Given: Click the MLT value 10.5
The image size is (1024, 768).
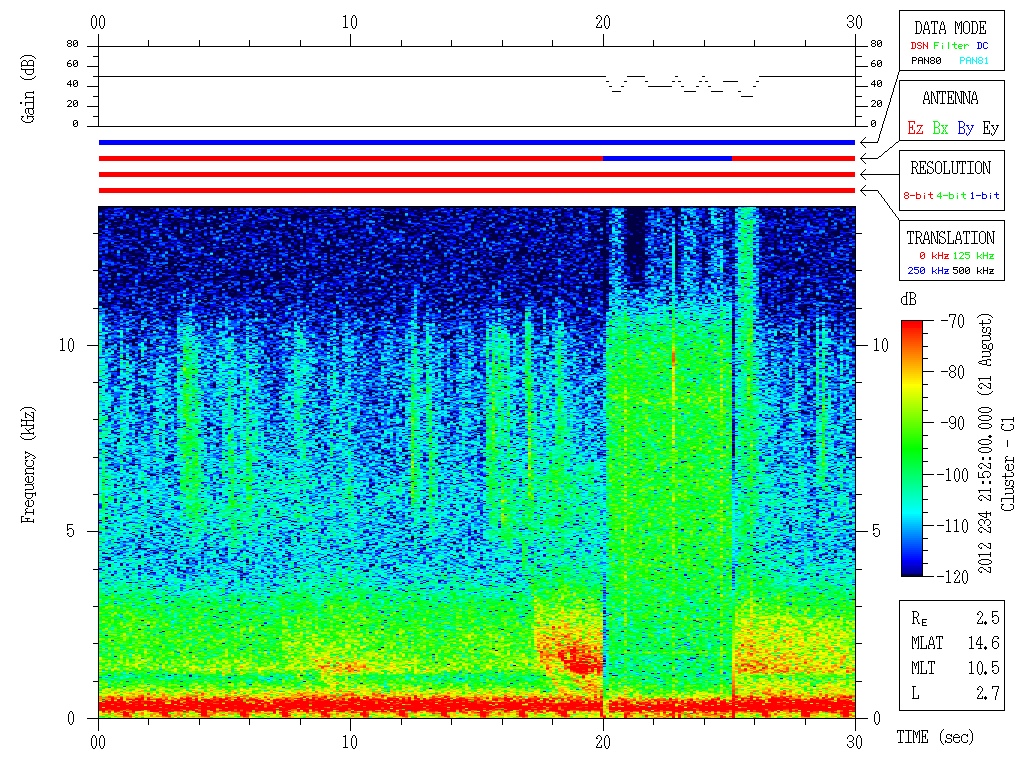Looking at the screenshot, I should click(x=984, y=667).
